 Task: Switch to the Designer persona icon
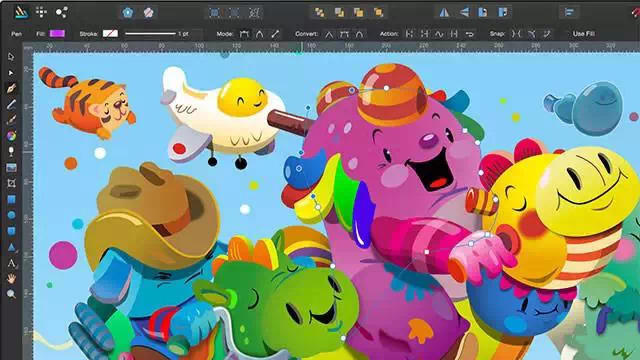click(21, 12)
